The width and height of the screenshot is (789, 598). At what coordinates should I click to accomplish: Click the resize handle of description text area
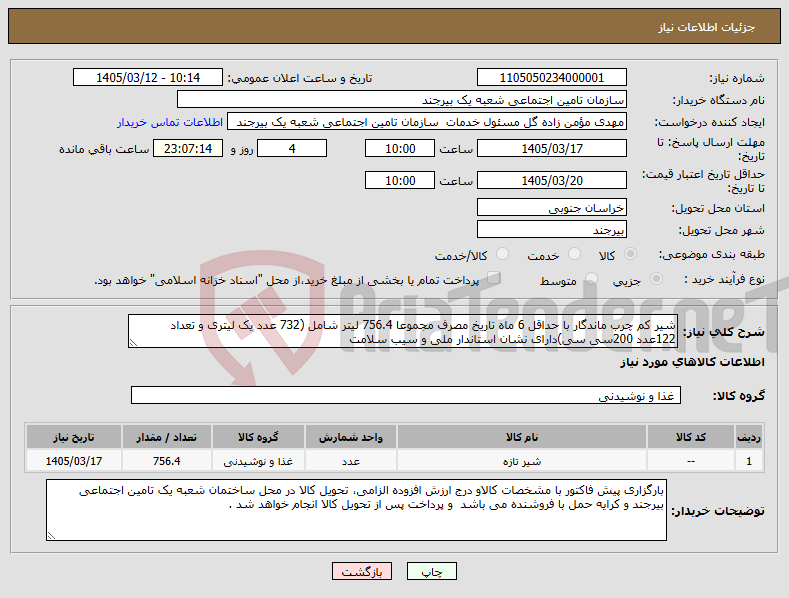[x=133, y=343]
